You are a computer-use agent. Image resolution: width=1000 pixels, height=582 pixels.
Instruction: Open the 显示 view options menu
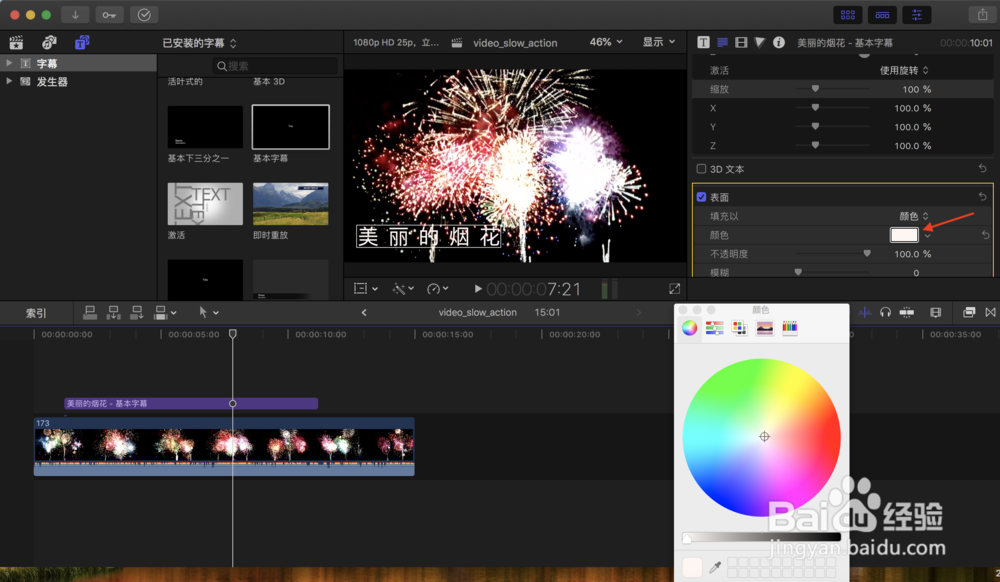pyautogui.click(x=658, y=42)
